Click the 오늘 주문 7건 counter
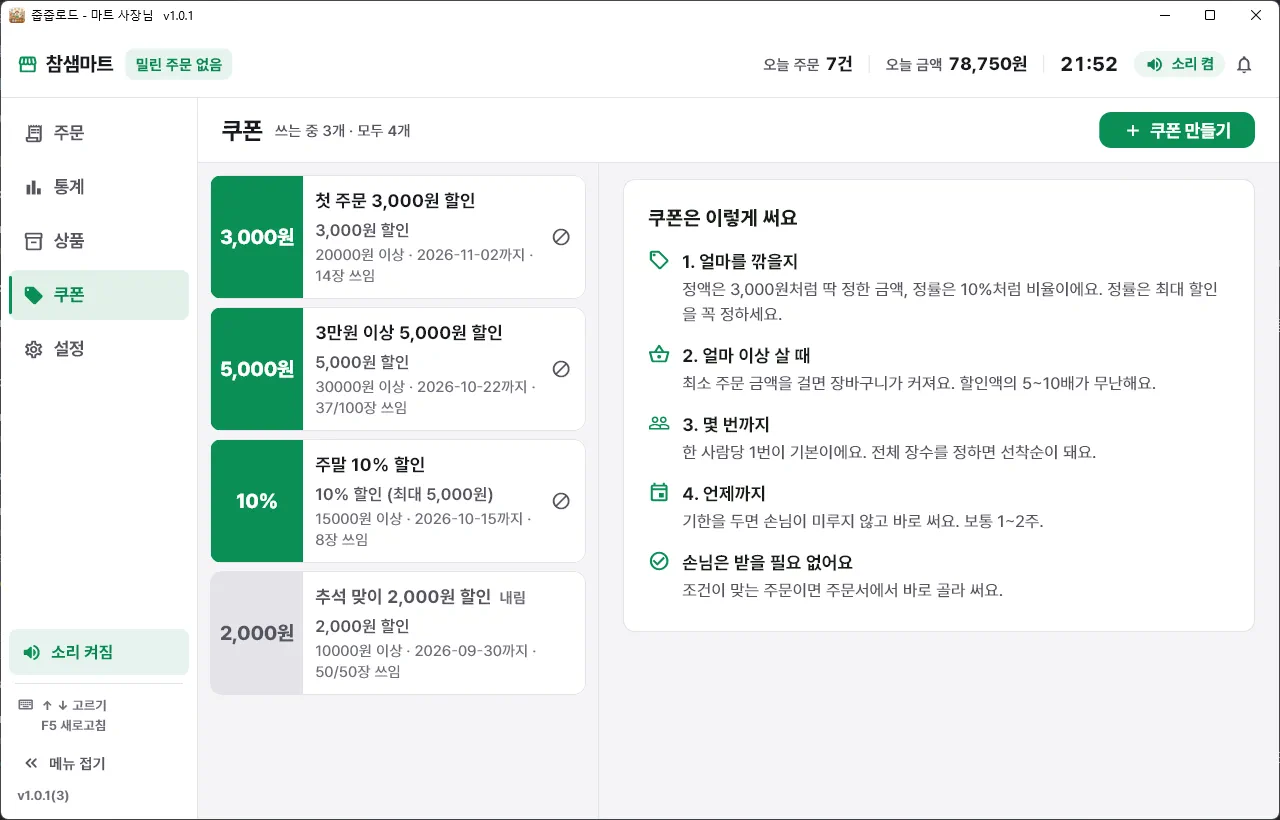The height and width of the screenshot is (820, 1280). click(x=807, y=64)
